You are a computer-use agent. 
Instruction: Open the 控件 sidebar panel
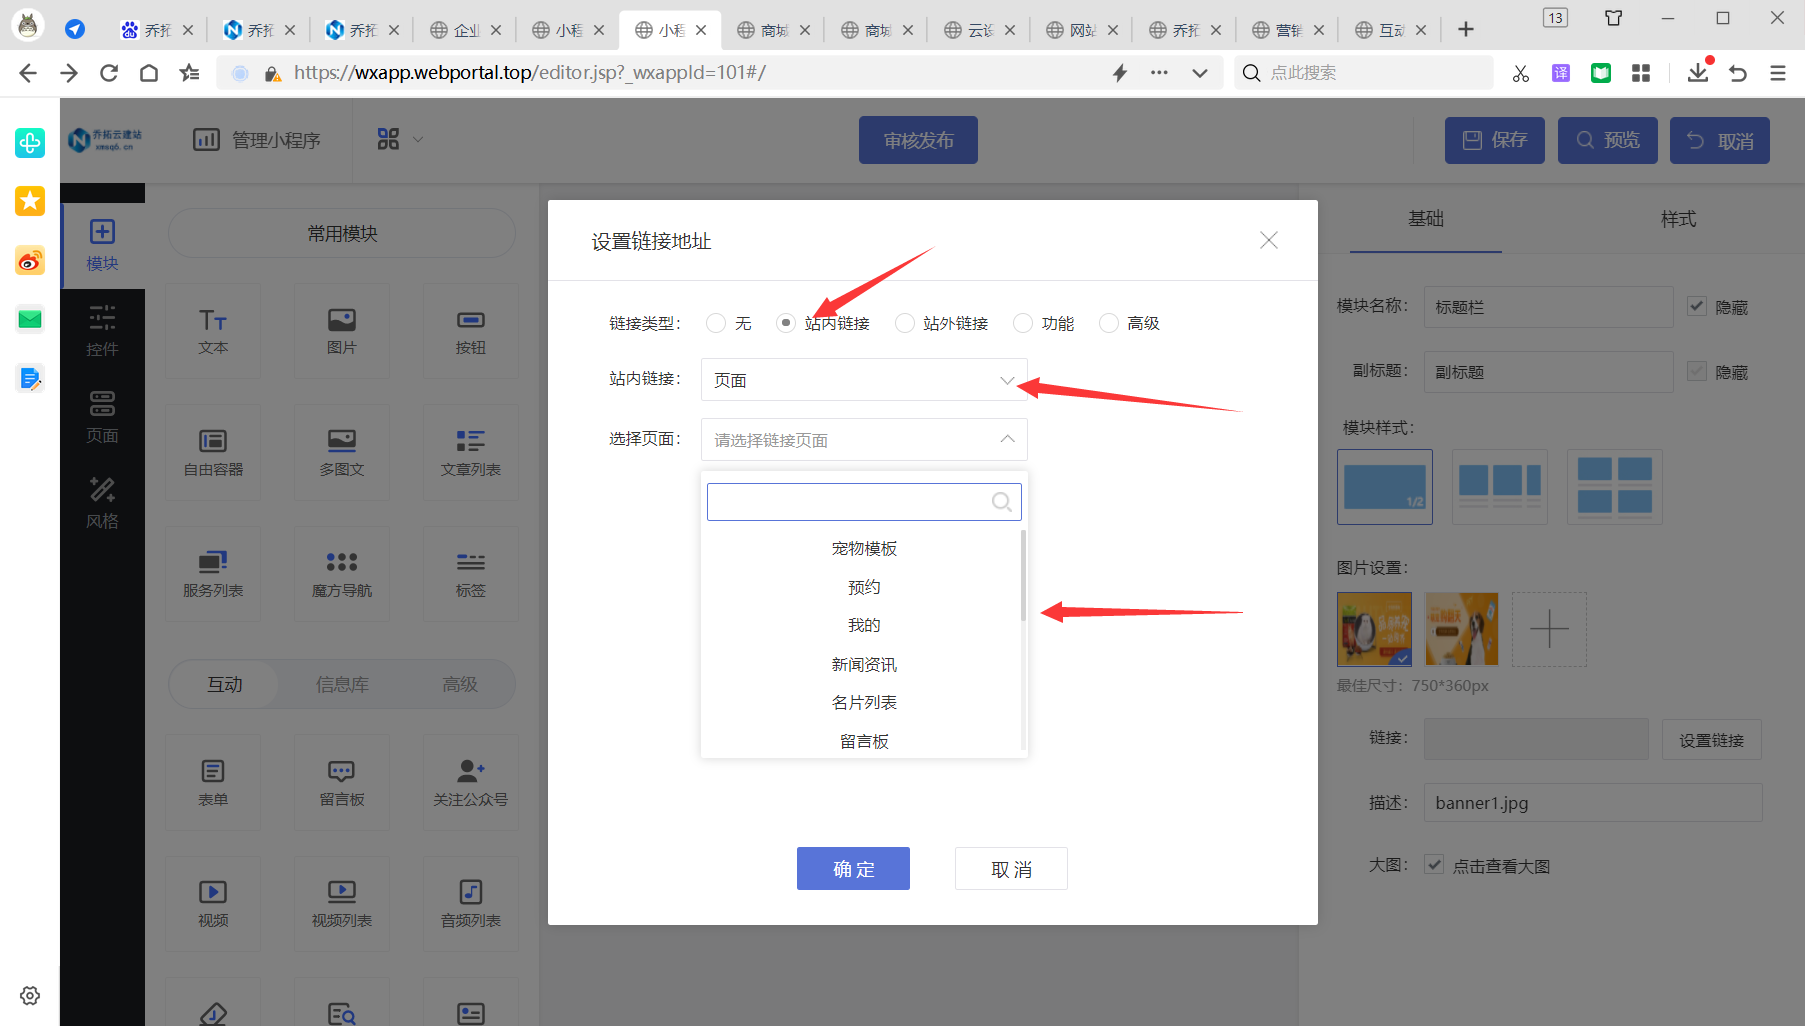point(102,331)
